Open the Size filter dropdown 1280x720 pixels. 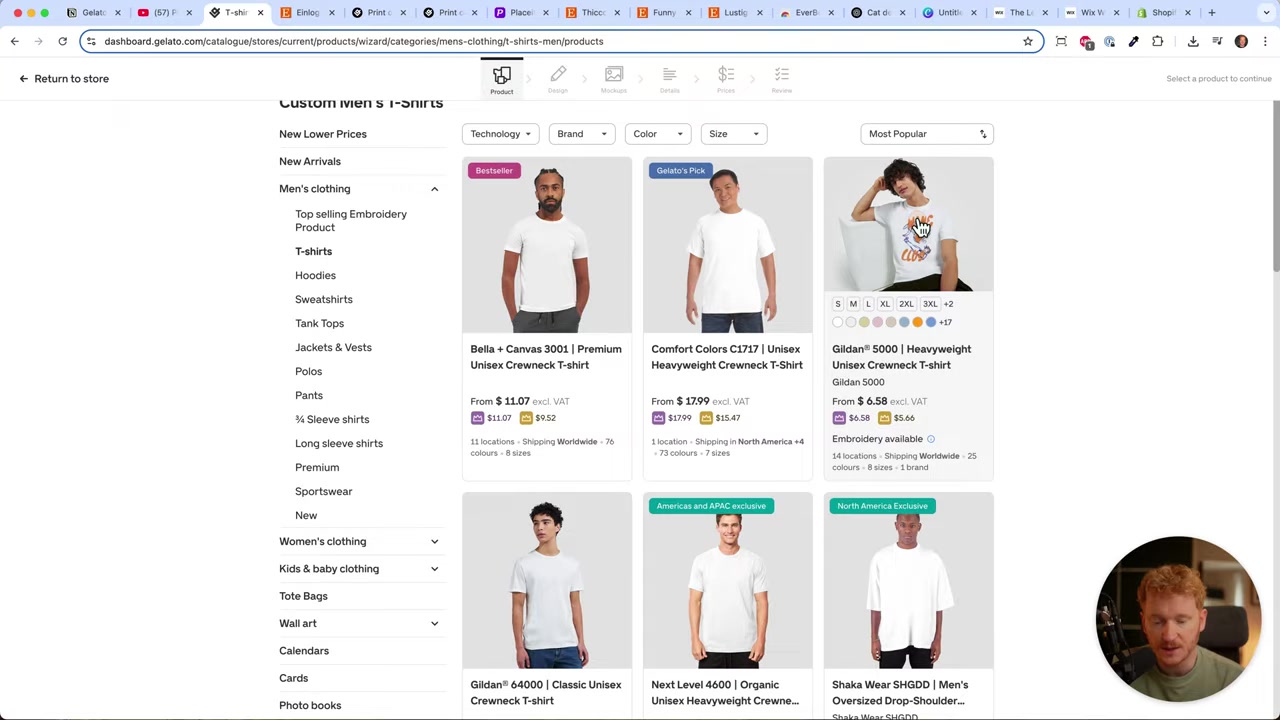pos(734,134)
